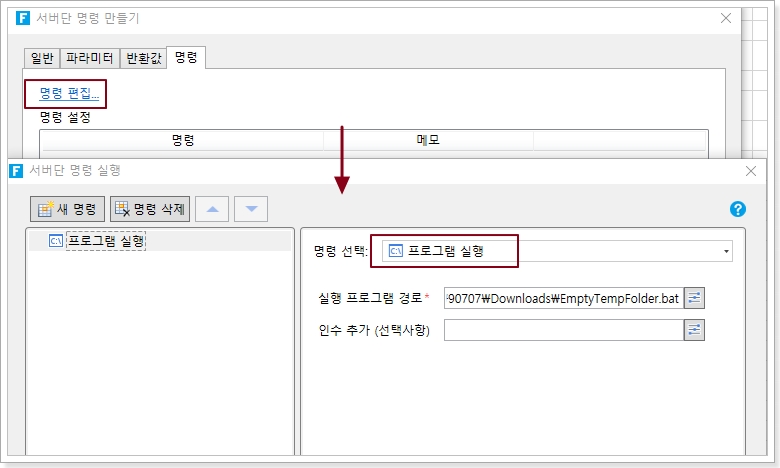Switch to the 일반 tab
Image resolution: width=780 pixels, height=468 pixels.
coord(43,58)
